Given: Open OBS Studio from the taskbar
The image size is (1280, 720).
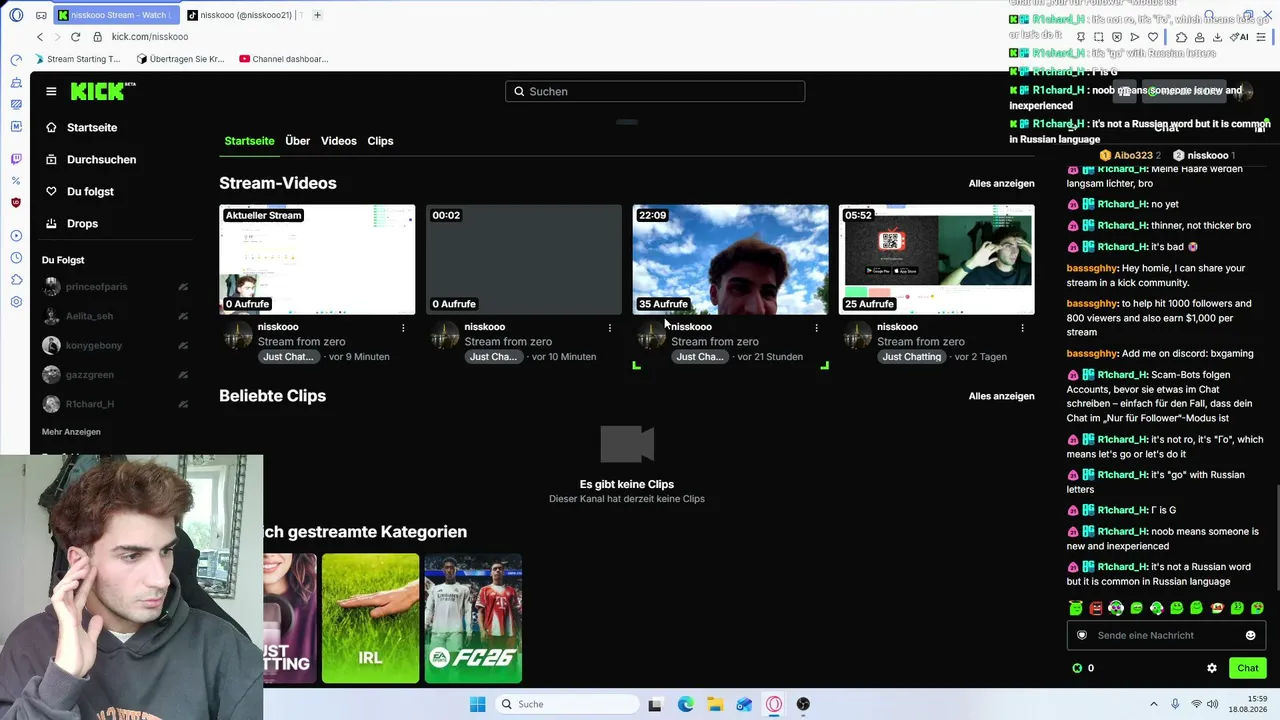Looking at the screenshot, I should click(803, 704).
